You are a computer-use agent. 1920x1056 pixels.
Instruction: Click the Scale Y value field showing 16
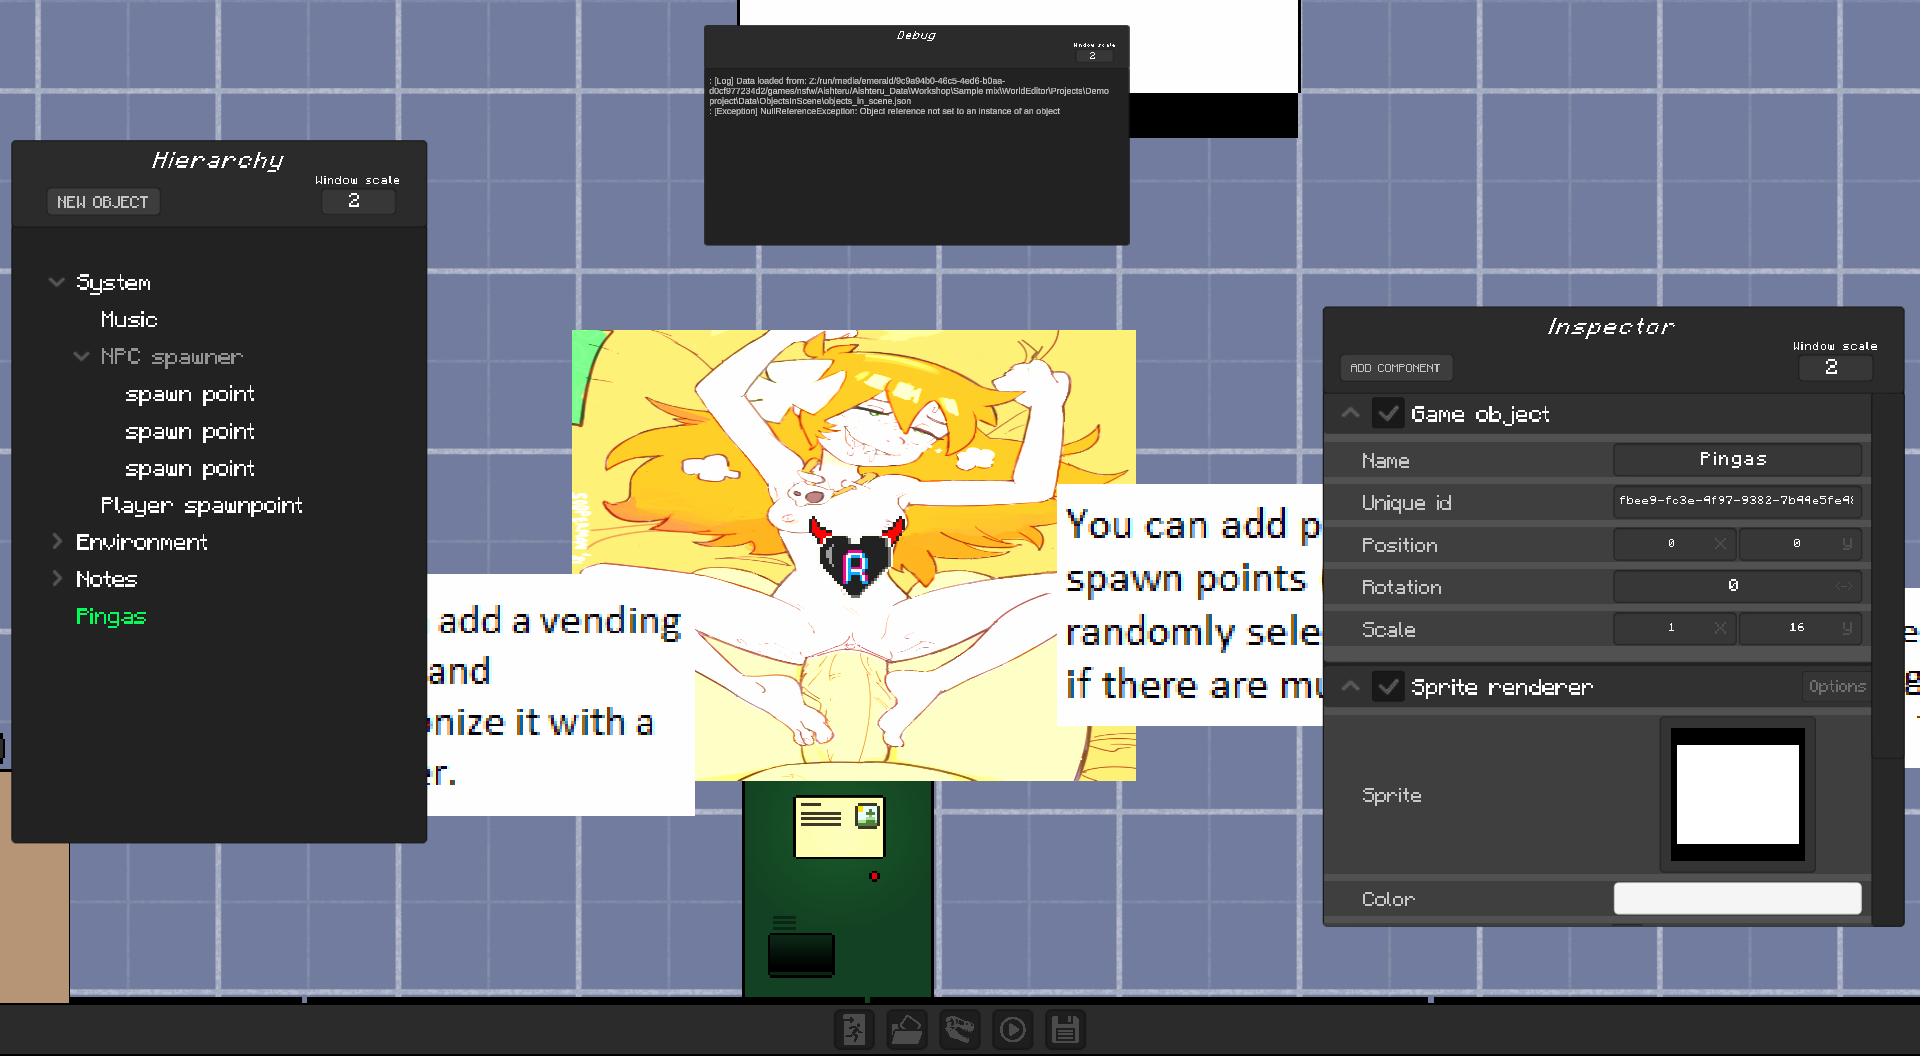point(1800,628)
